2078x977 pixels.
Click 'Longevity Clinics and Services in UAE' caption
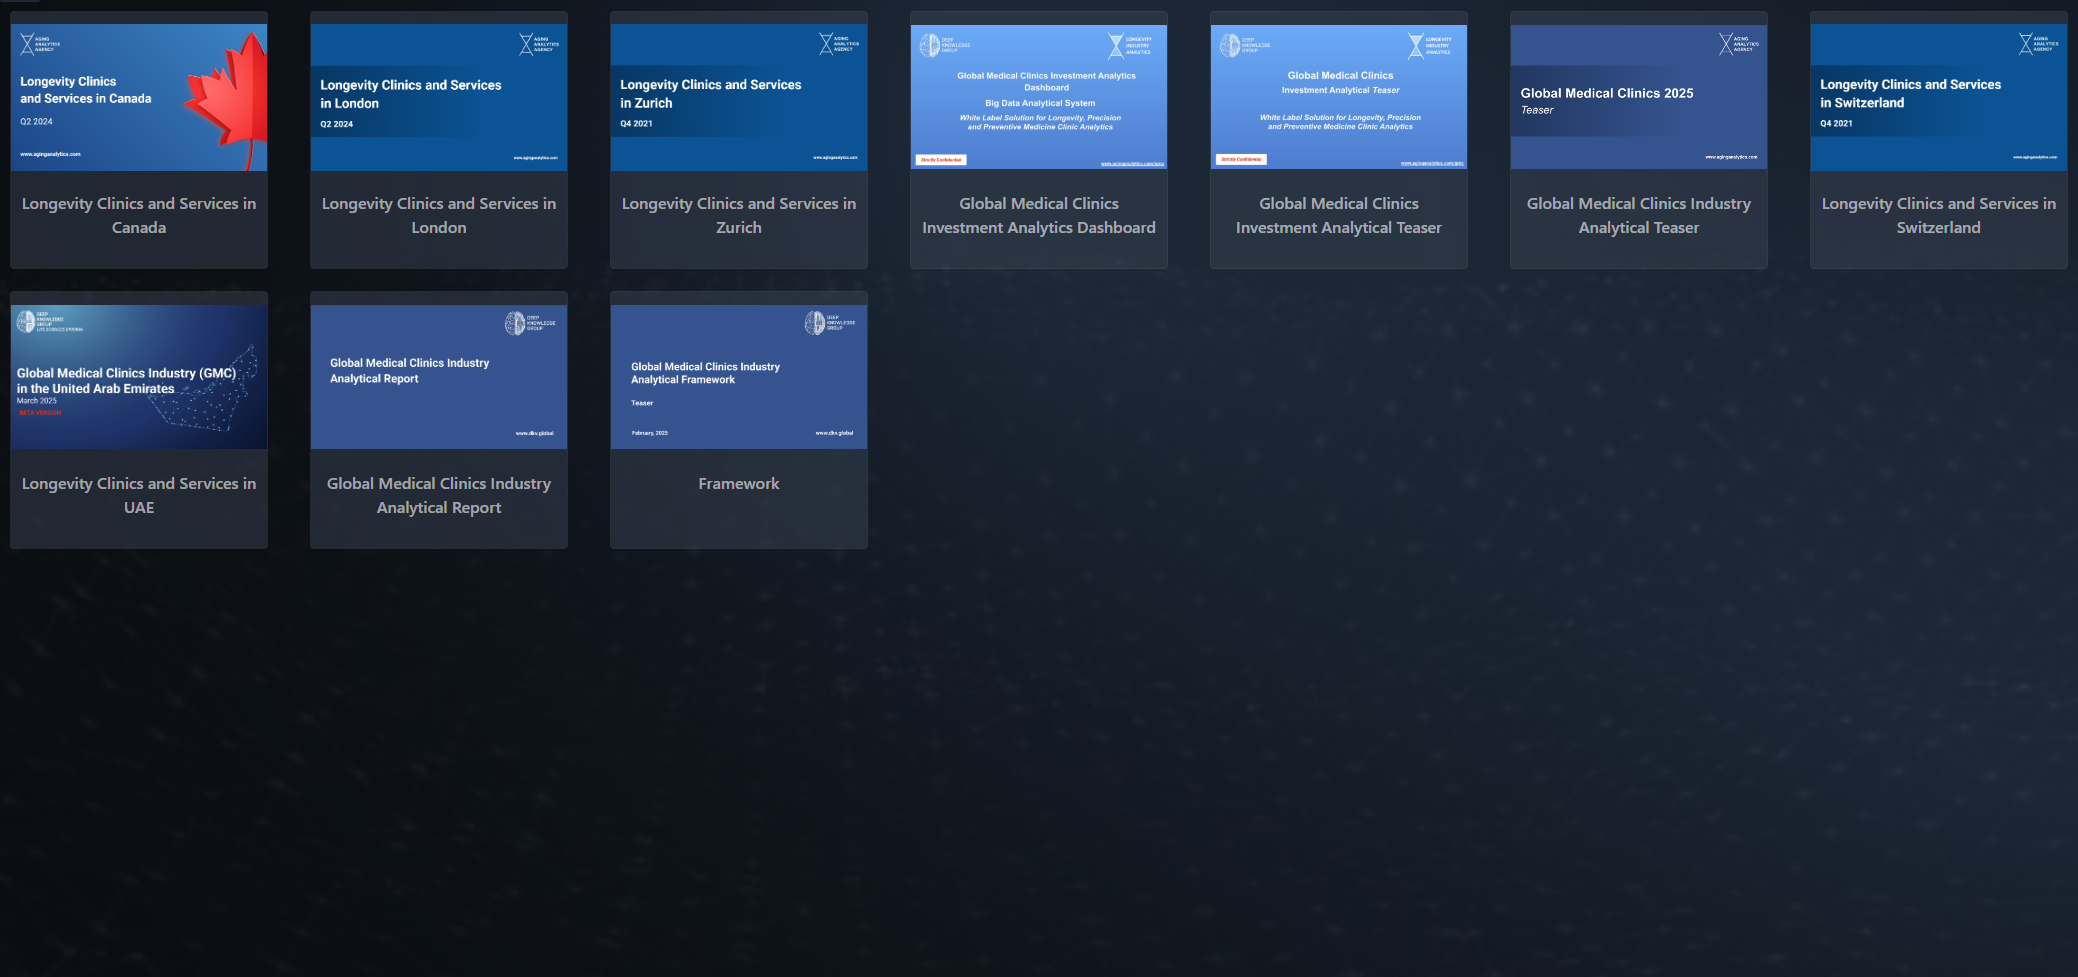click(139, 496)
